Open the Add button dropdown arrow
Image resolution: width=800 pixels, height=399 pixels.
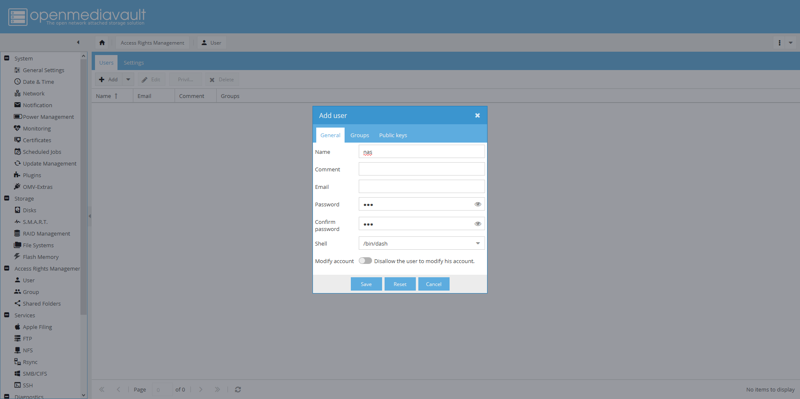(128, 80)
